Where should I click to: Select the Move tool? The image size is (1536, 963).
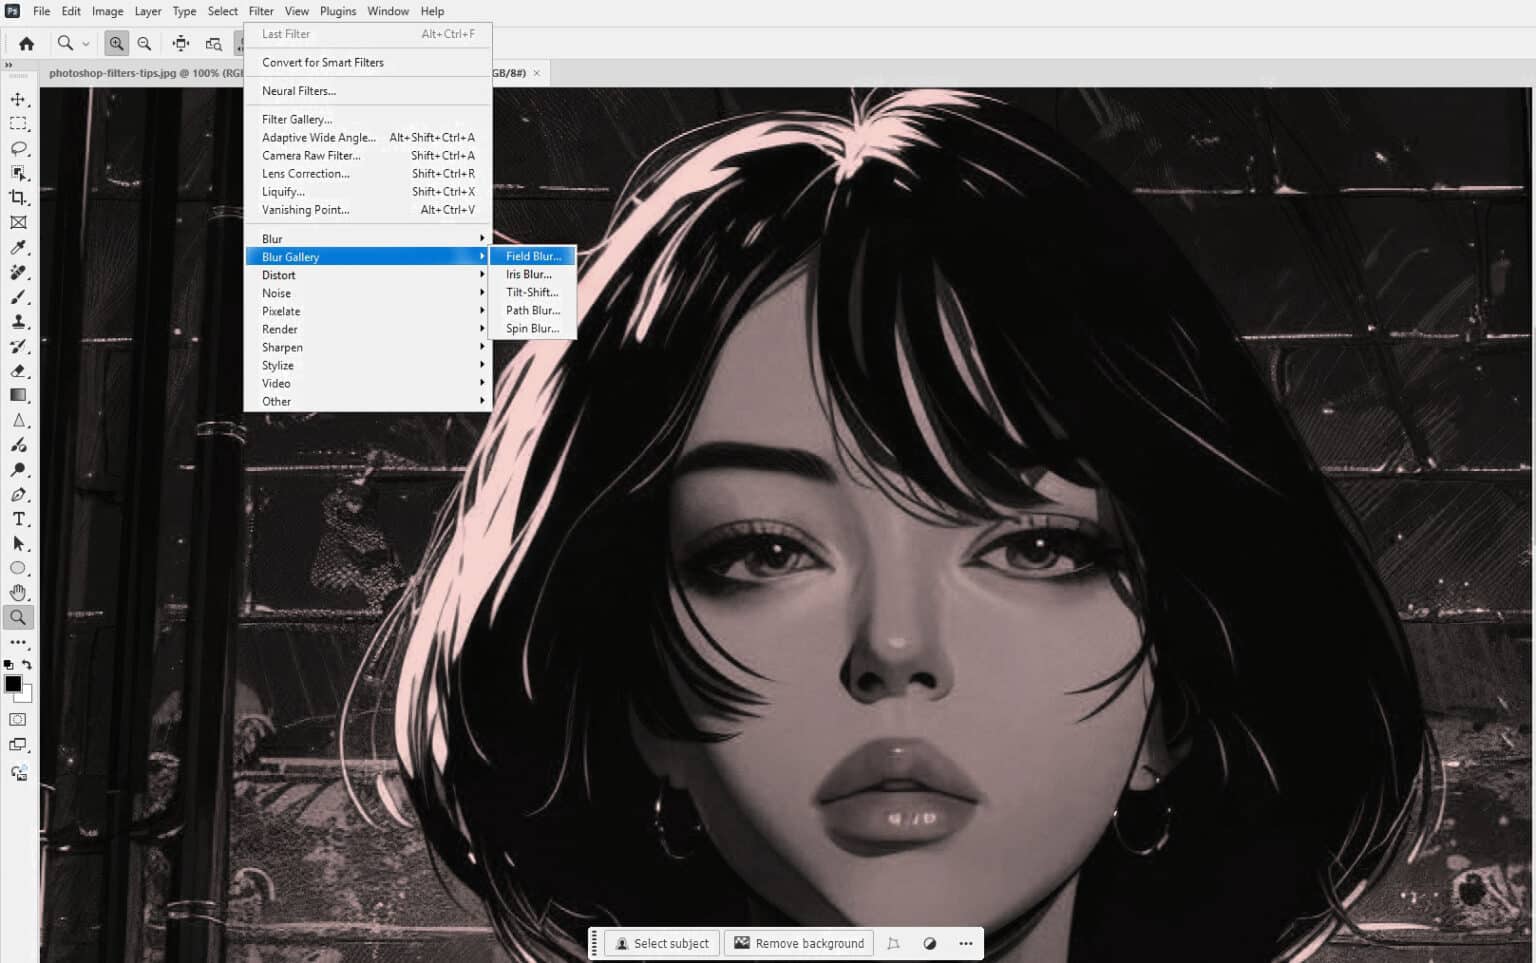point(18,100)
